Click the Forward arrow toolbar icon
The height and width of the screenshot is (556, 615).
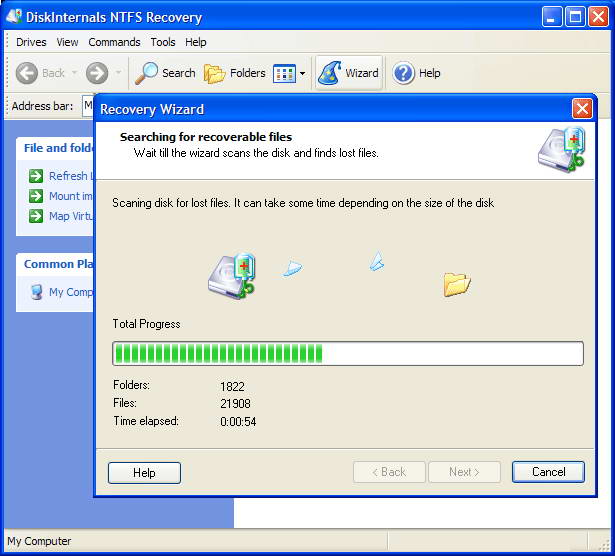pyautogui.click(x=97, y=73)
